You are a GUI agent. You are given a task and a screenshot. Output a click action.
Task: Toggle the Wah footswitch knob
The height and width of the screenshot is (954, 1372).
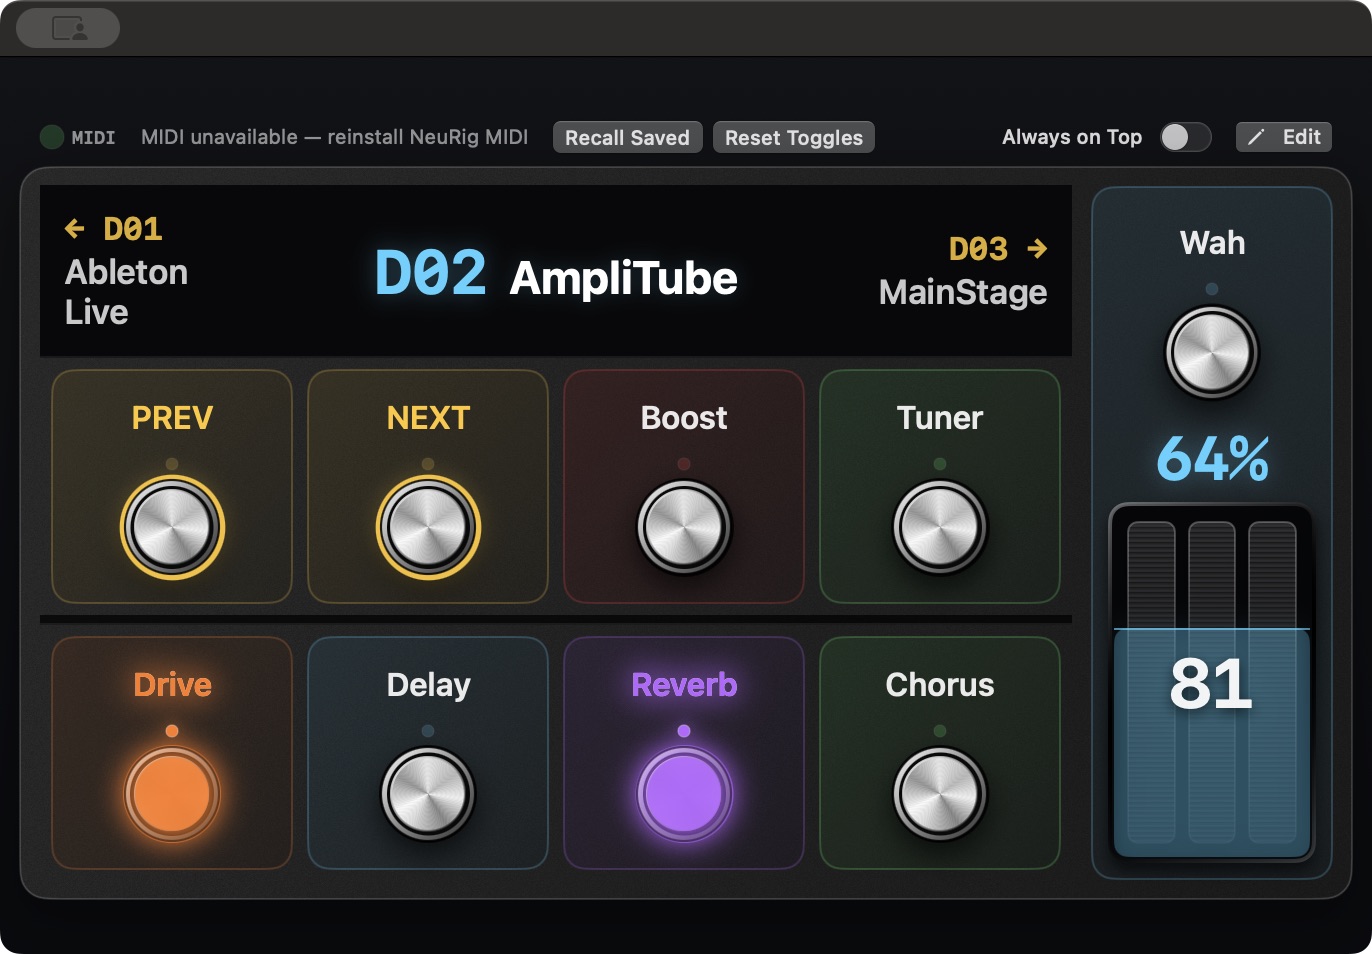1212,352
